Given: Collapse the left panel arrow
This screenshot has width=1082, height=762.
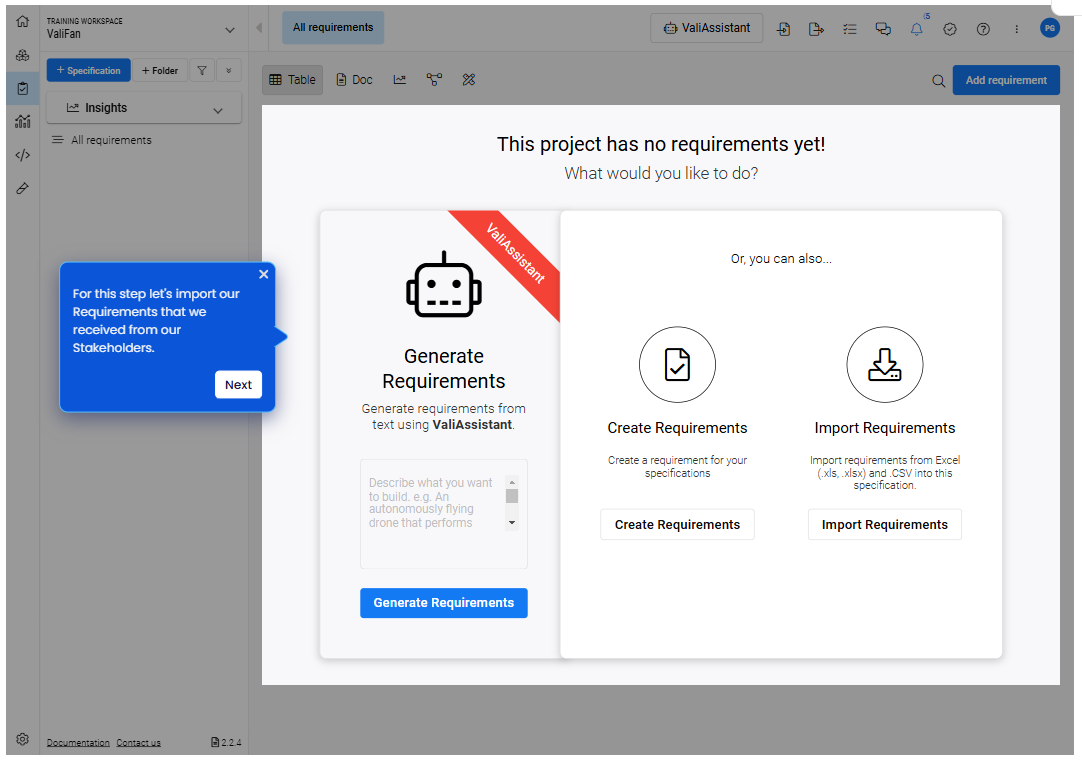Looking at the screenshot, I should 259,28.
